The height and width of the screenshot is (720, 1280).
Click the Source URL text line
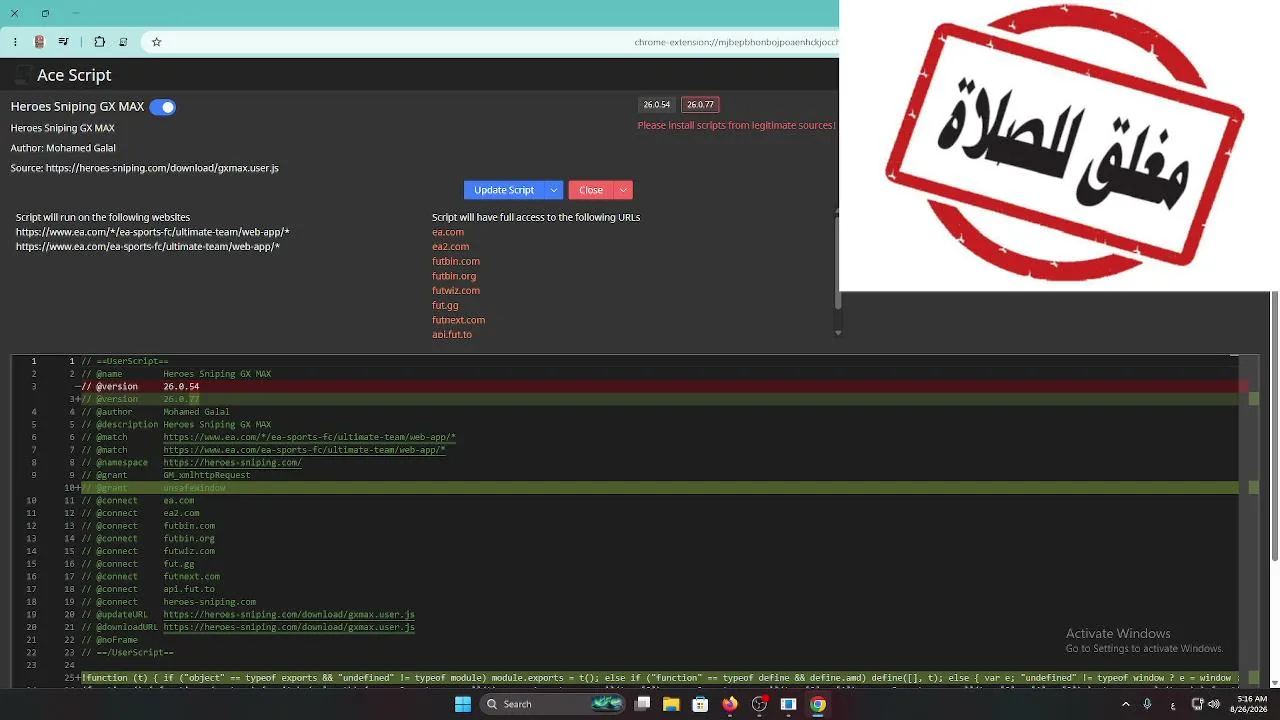click(x=145, y=168)
